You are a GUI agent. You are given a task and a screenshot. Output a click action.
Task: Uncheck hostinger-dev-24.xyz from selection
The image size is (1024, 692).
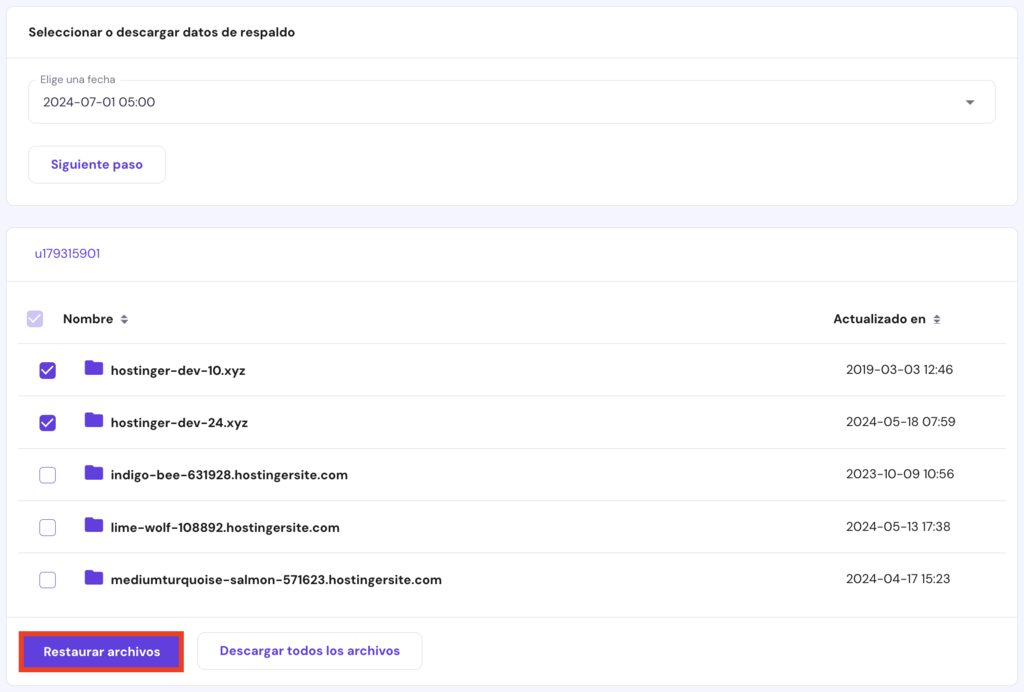(x=47, y=422)
